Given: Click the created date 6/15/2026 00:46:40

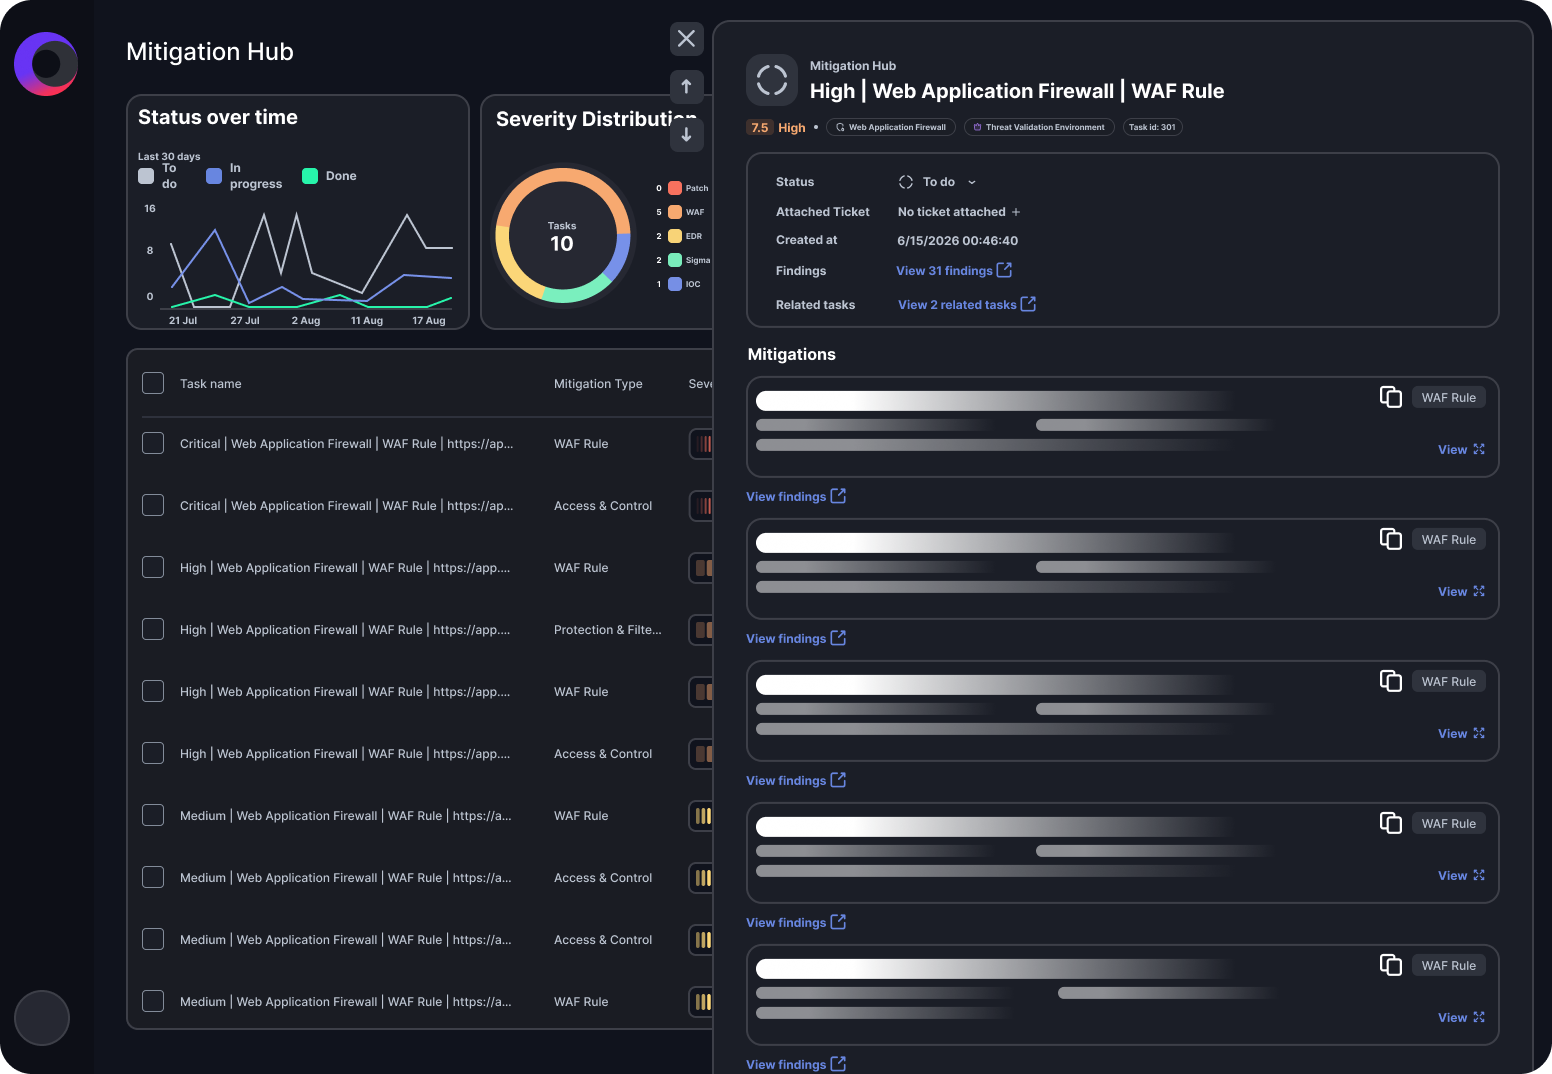Looking at the screenshot, I should 958,241.
